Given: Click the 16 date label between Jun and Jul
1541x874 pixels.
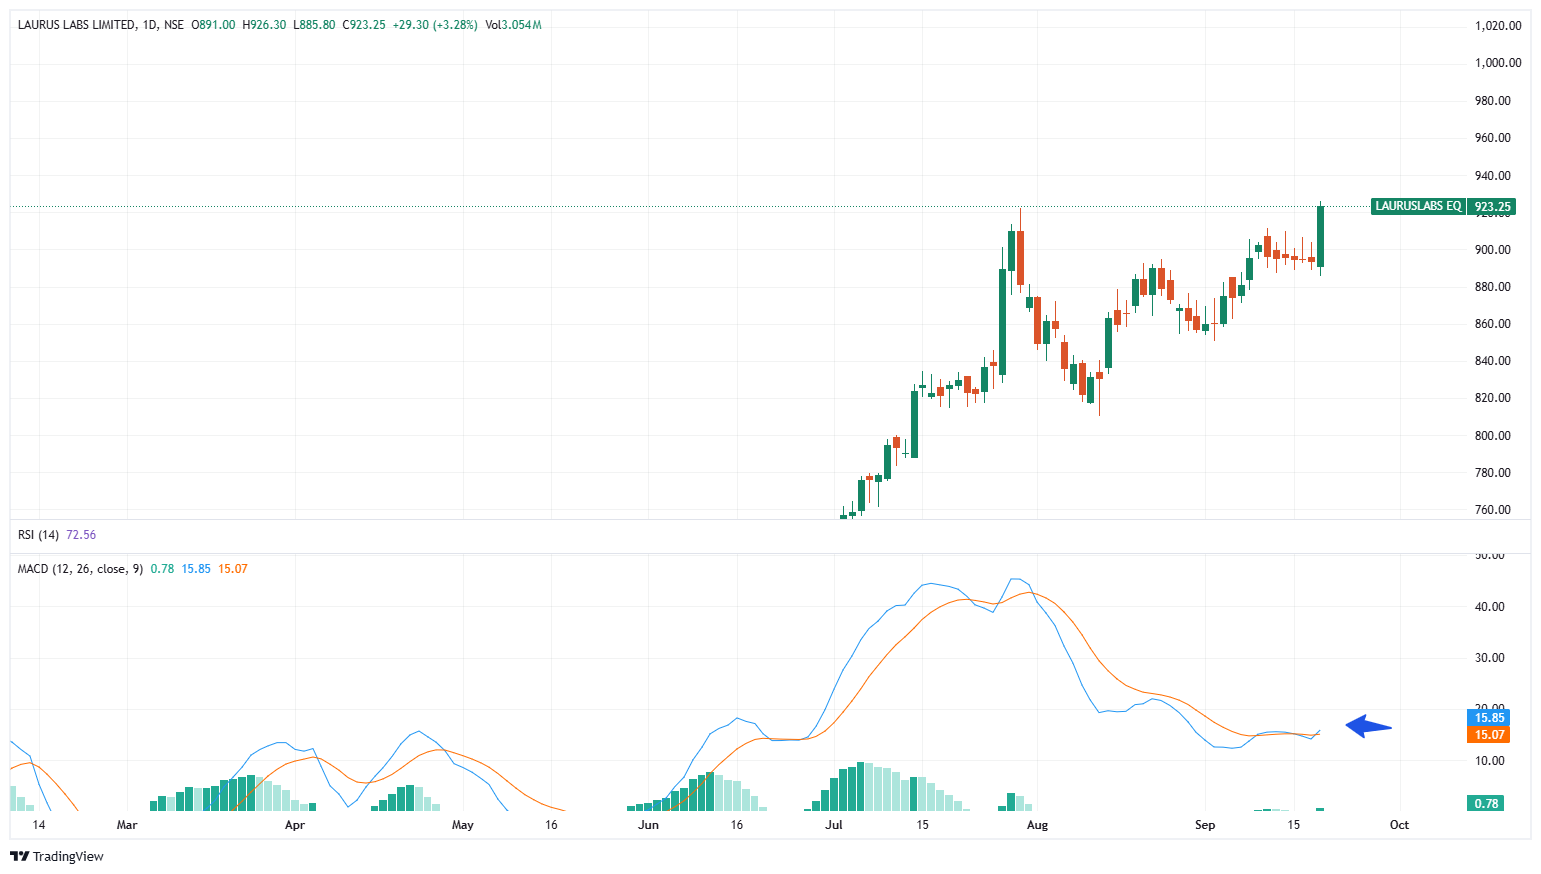Looking at the screenshot, I should click(x=737, y=825).
